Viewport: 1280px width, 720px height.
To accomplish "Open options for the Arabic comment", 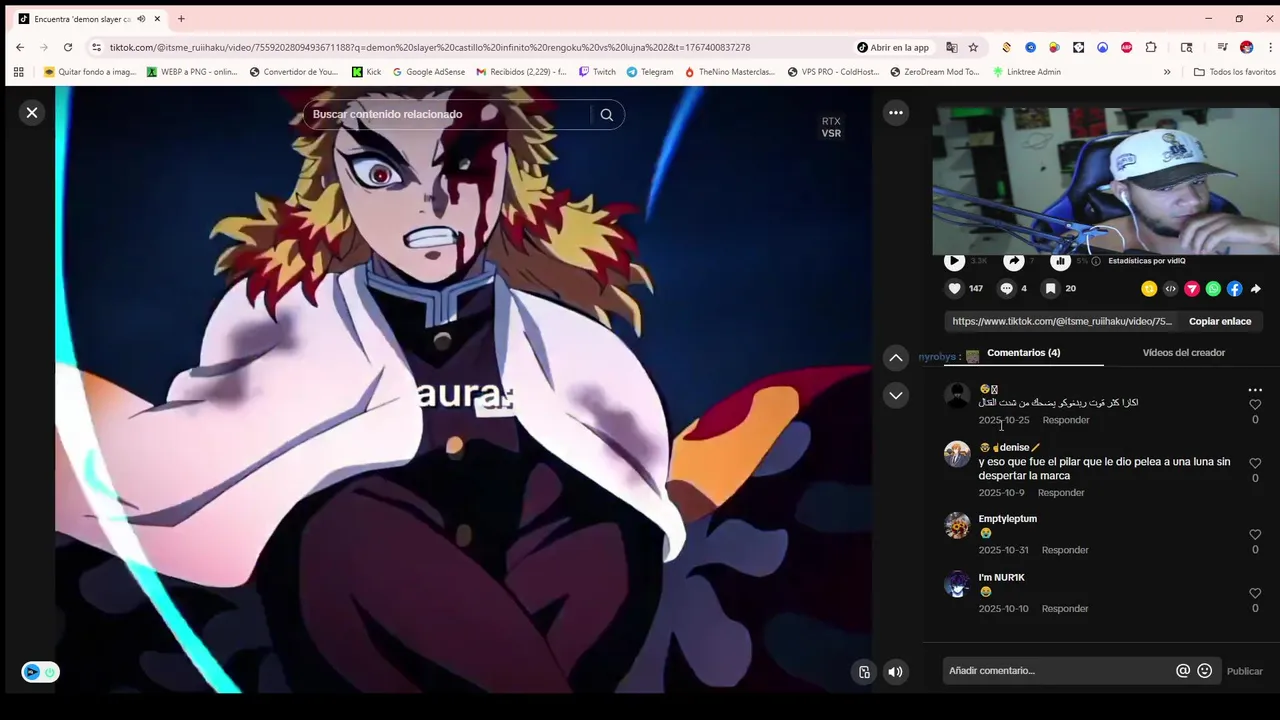I will pos(1255,390).
